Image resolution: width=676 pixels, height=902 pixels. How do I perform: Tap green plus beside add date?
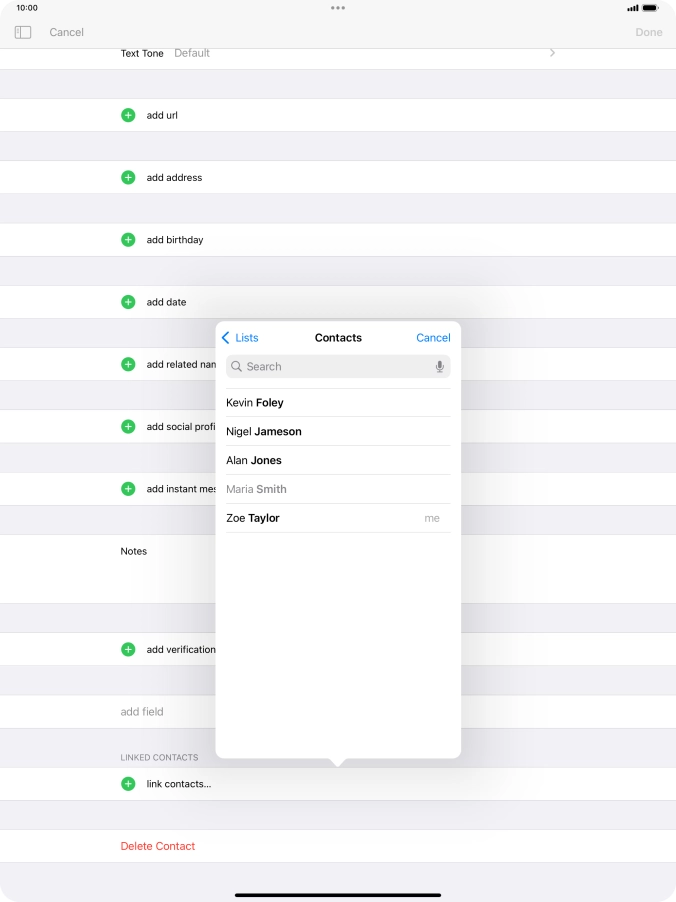tap(128, 302)
